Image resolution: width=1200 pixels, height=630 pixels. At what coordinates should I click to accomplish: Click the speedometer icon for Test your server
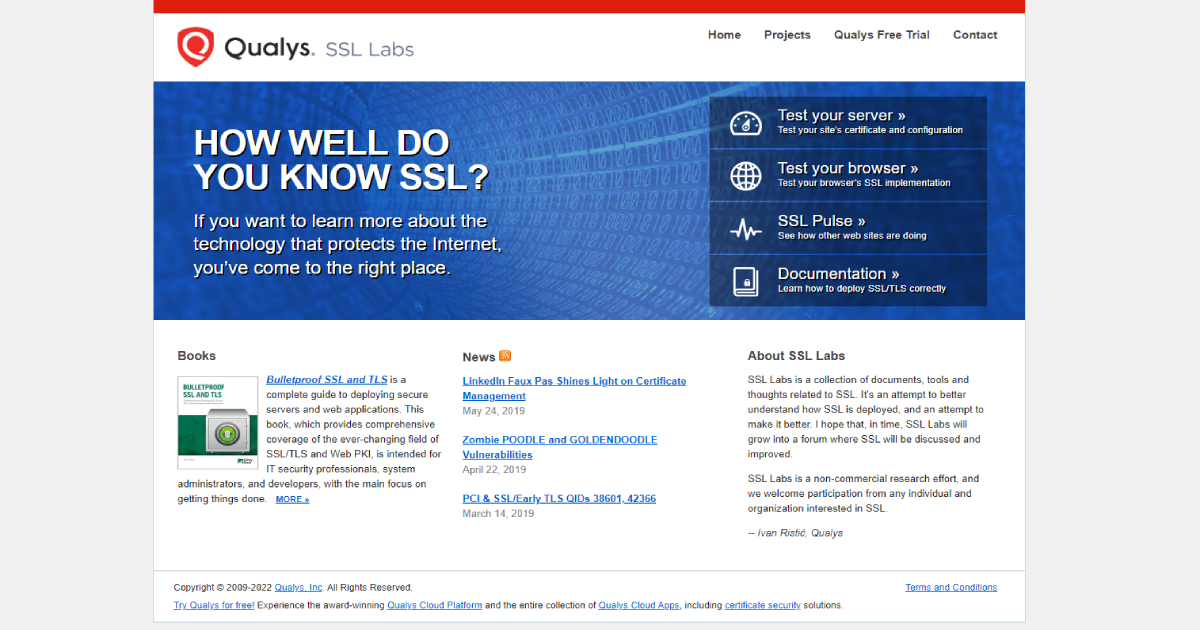coord(746,123)
